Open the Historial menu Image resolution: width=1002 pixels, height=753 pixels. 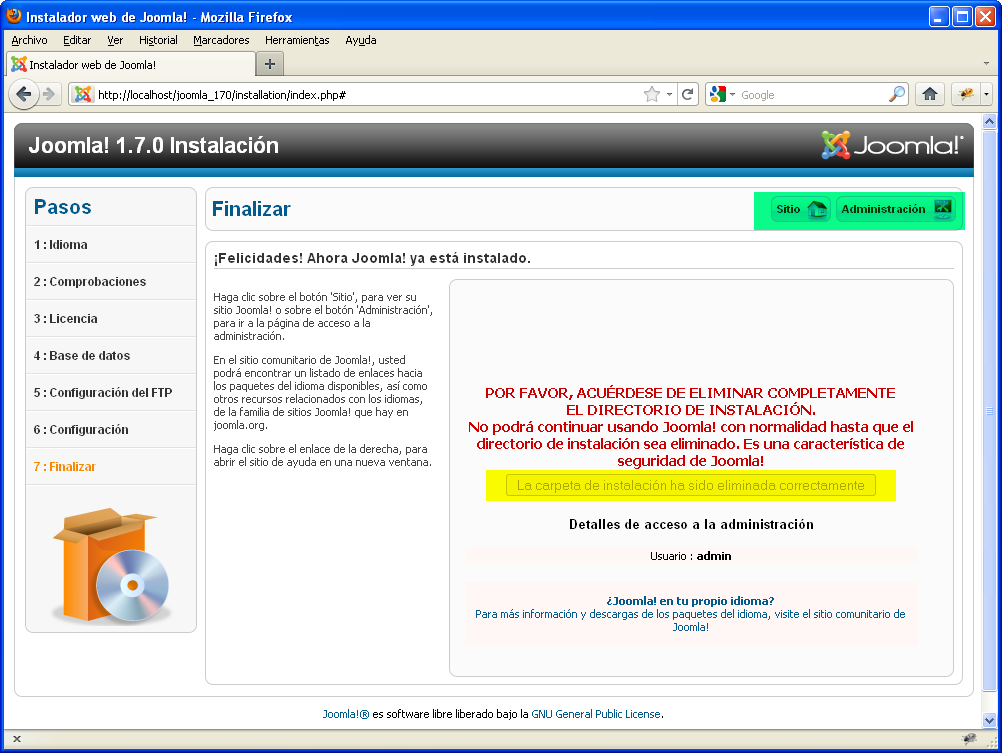[x=158, y=40]
